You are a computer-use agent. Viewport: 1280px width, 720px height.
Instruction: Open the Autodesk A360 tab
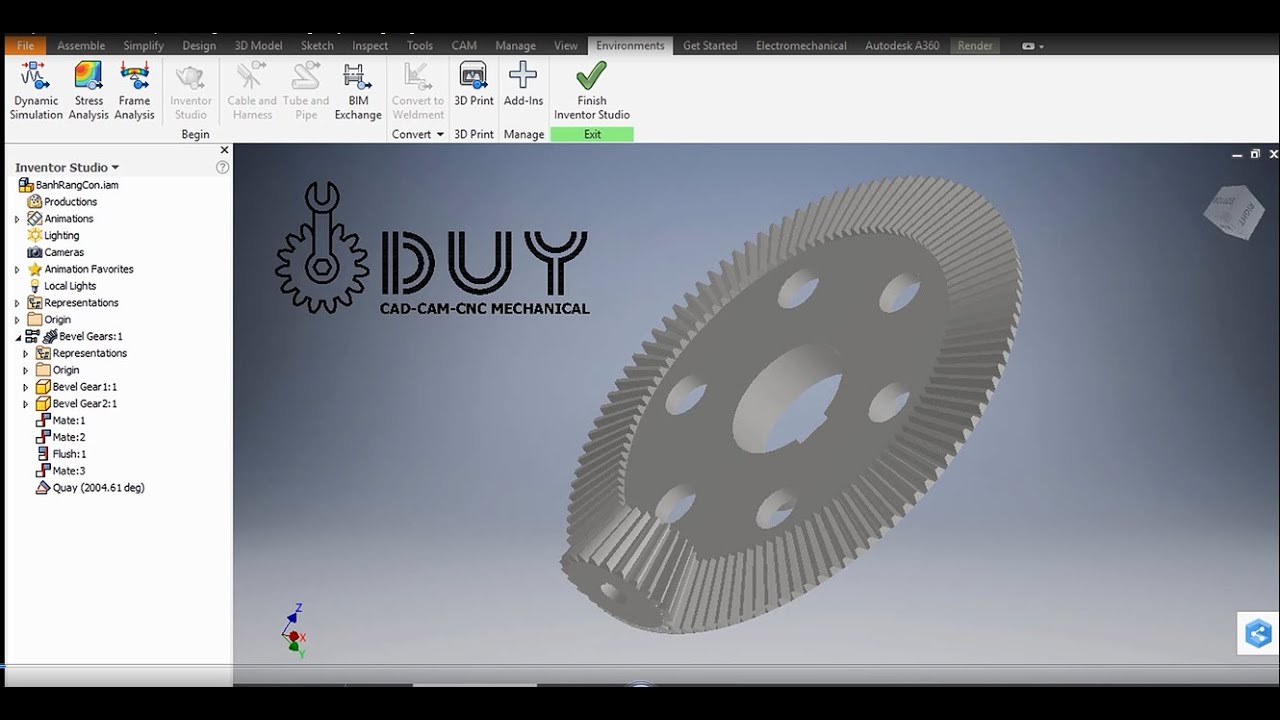tap(902, 45)
